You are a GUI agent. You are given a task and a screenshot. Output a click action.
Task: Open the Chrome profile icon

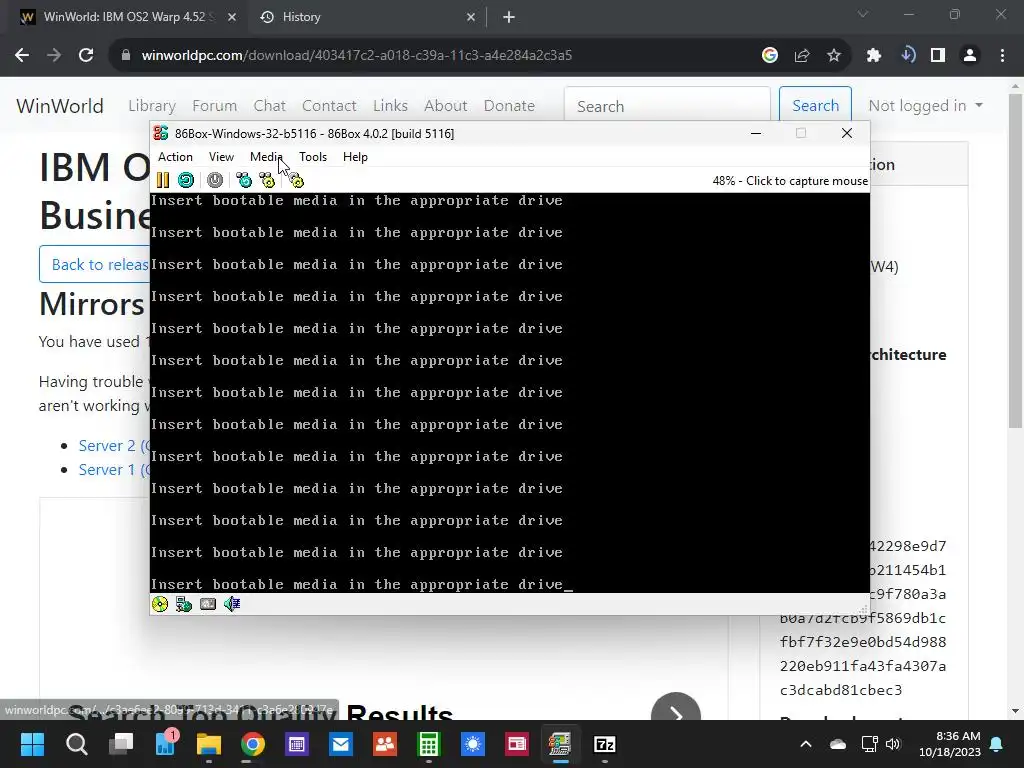(970, 56)
